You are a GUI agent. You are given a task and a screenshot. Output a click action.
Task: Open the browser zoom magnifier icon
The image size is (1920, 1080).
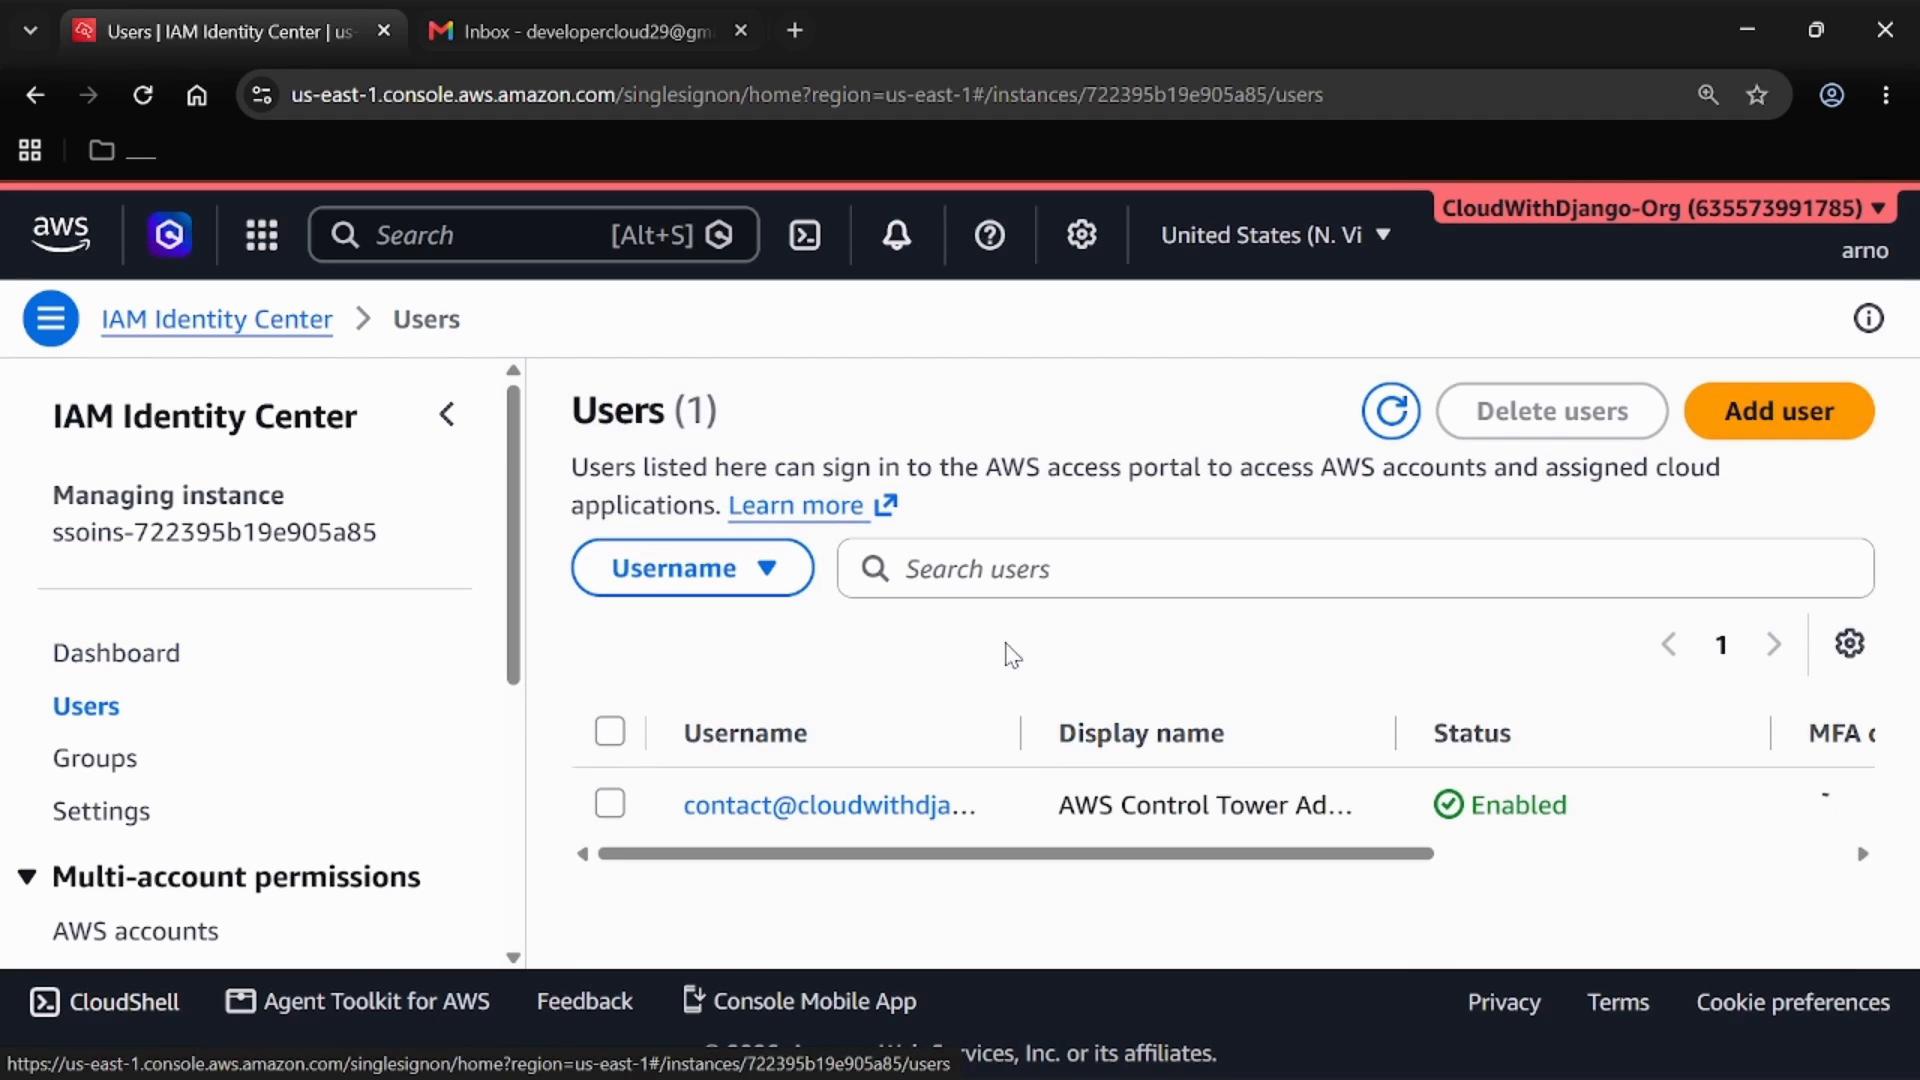pos(1708,95)
